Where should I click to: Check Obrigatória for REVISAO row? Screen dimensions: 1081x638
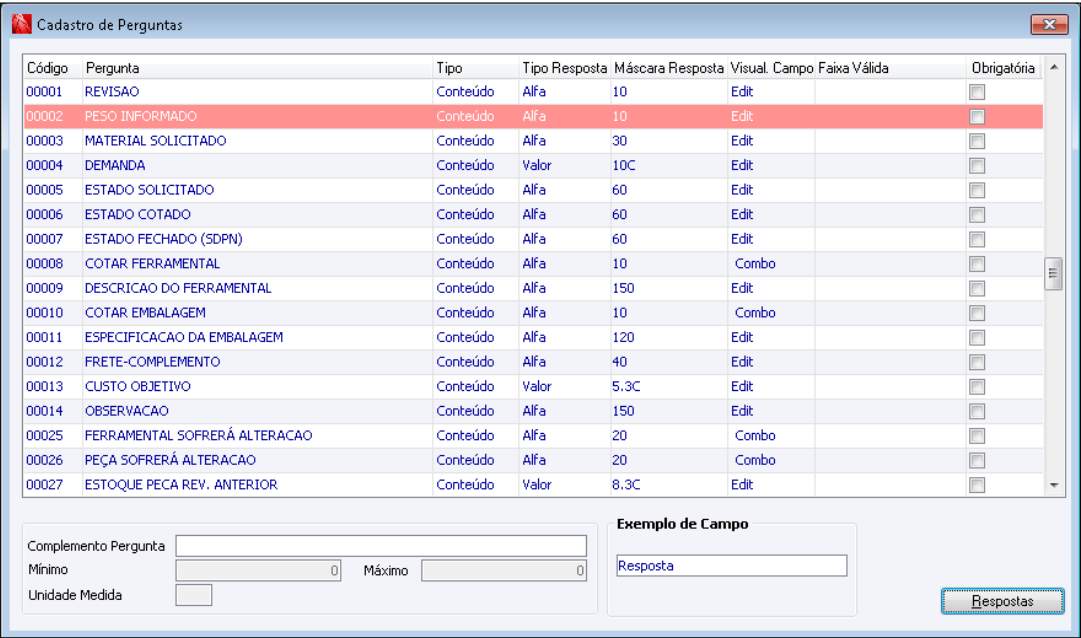[x=977, y=92]
